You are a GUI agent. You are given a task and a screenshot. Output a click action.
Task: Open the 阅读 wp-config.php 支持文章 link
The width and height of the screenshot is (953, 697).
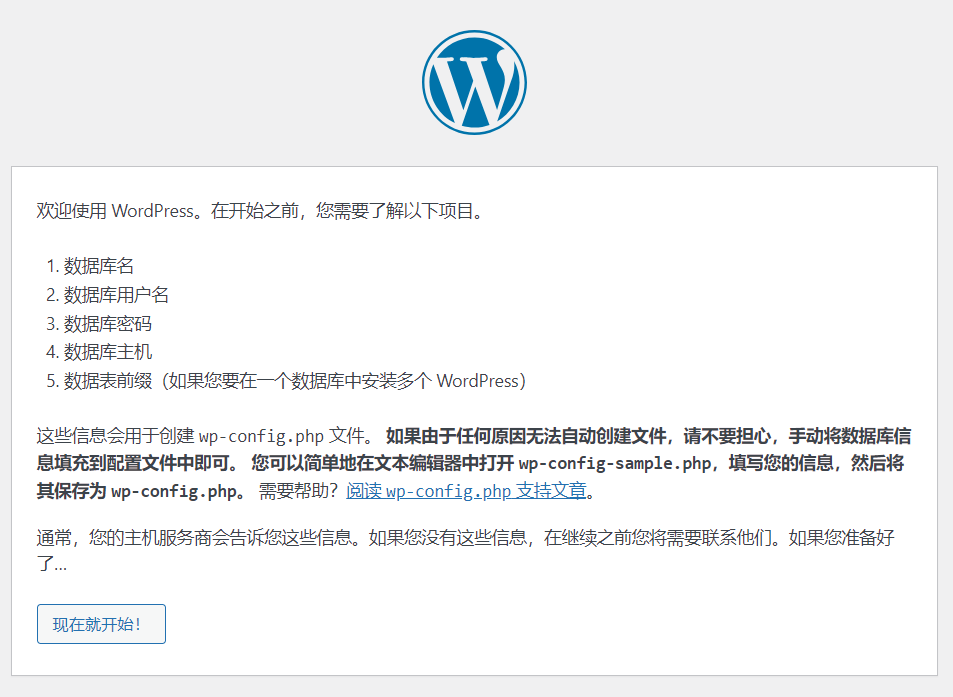coord(466,490)
